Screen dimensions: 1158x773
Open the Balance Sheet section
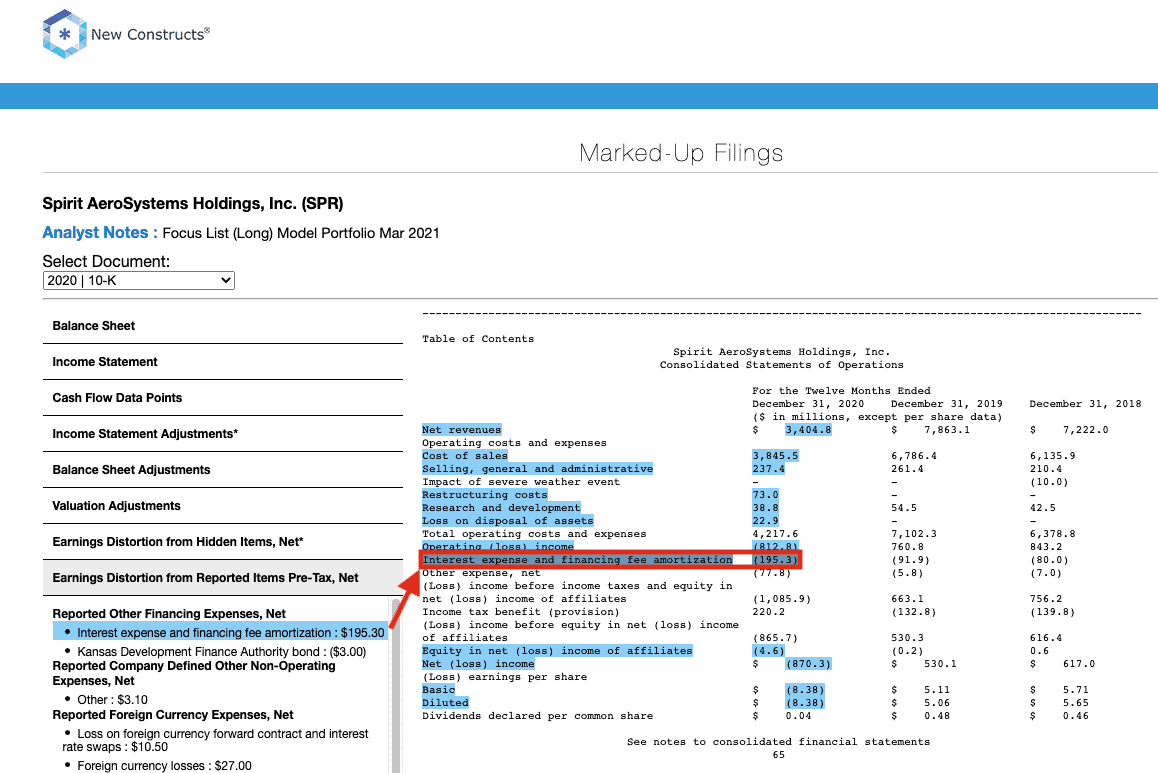[x=223, y=326]
